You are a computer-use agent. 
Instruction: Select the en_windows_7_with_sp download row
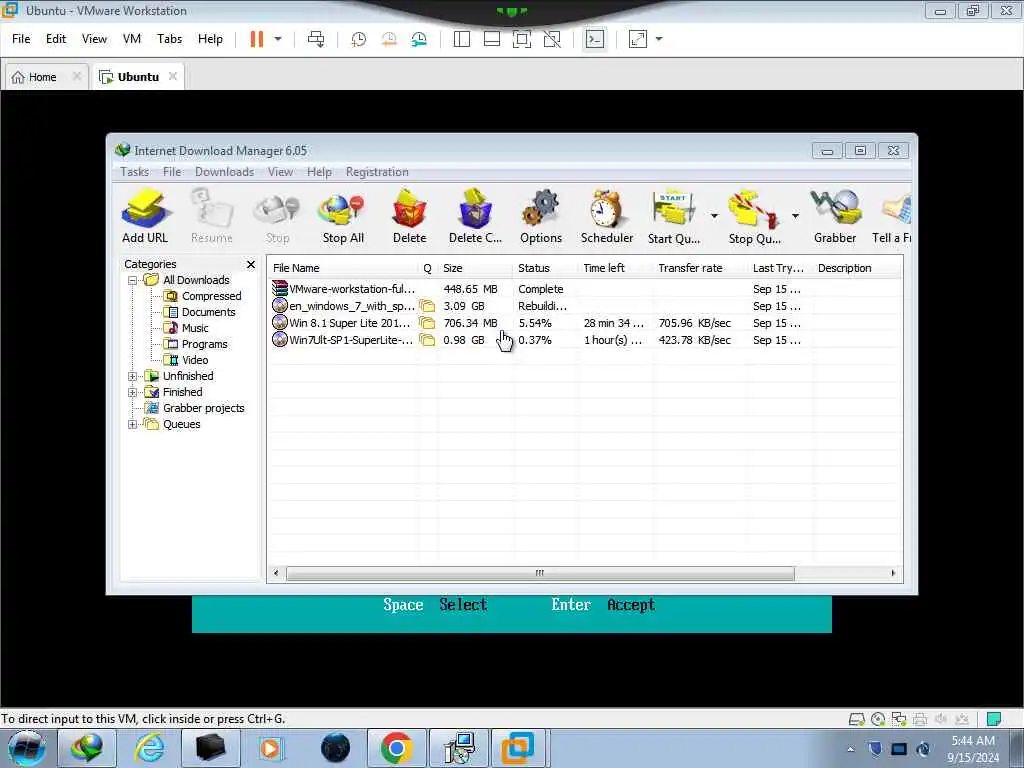click(x=584, y=306)
